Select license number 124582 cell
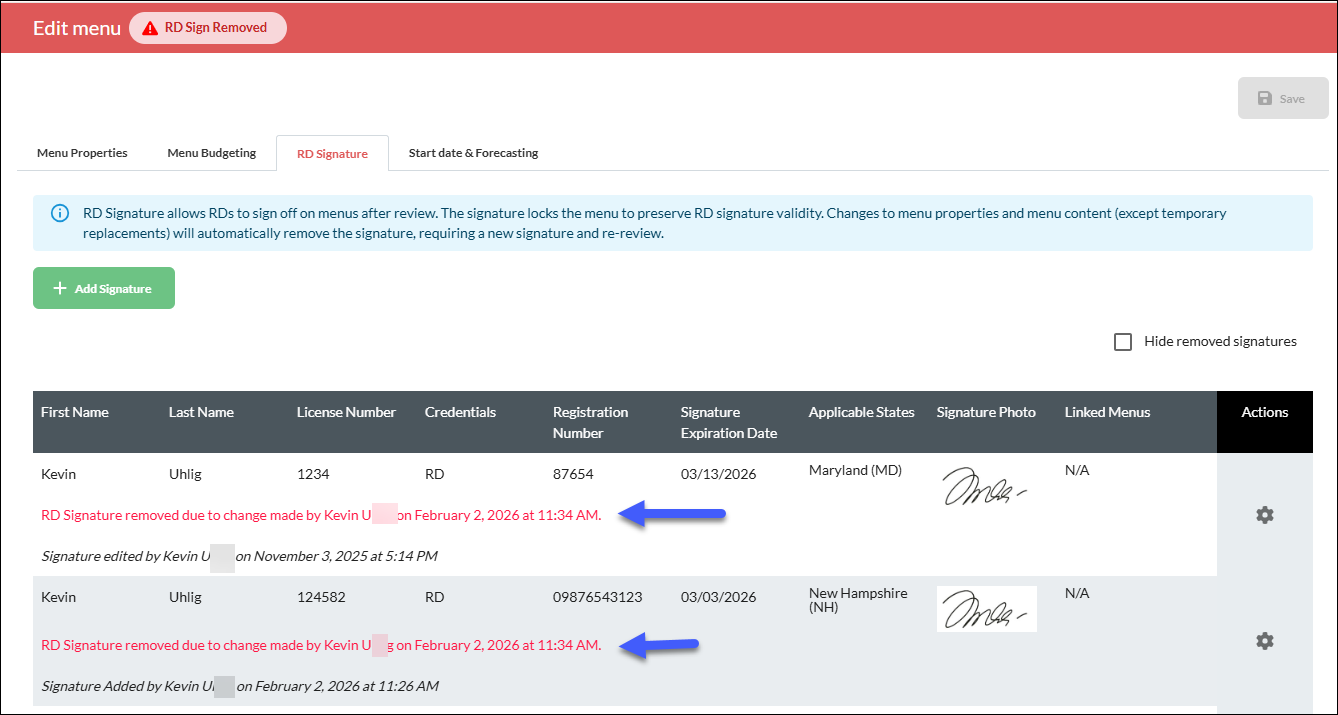Viewport: 1338px width, 715px height. coord(321,597)
